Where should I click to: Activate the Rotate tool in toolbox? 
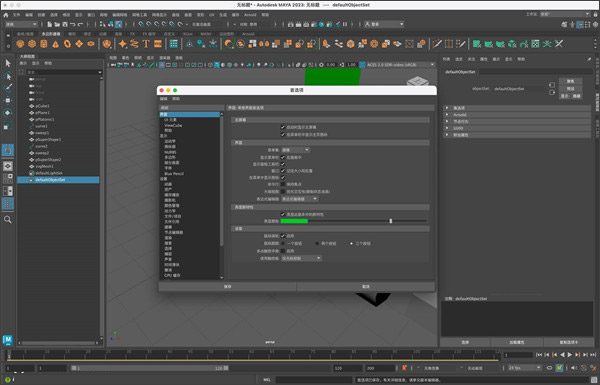coord(8,113)
